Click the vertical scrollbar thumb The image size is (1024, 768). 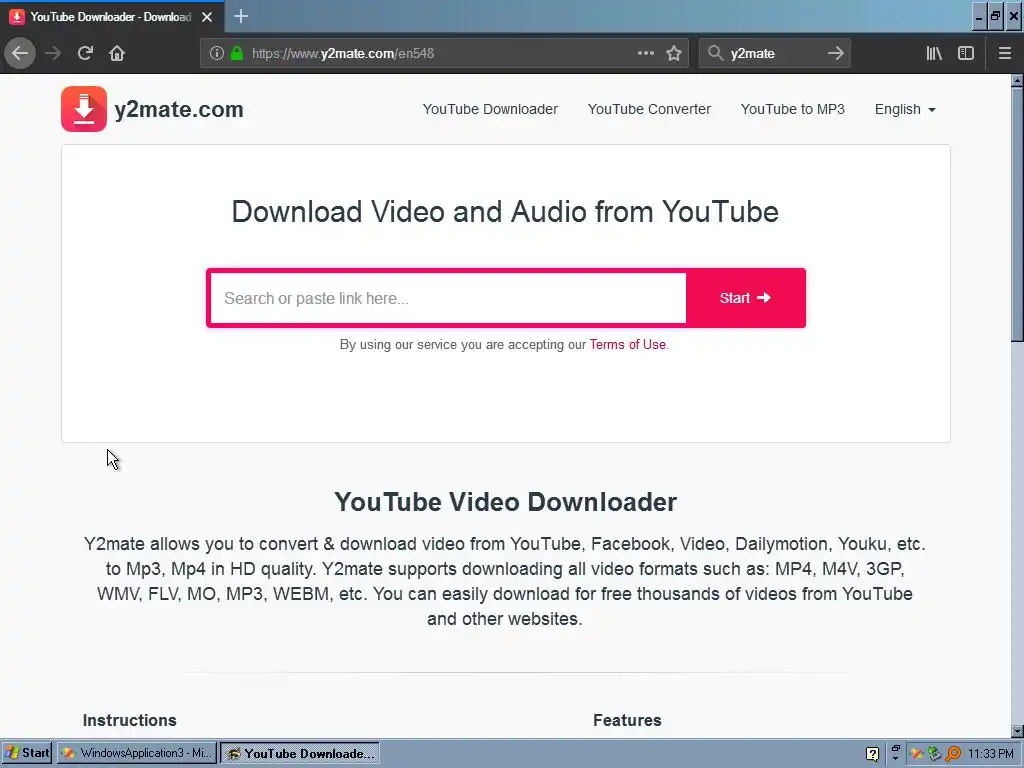coord(1017,214)
